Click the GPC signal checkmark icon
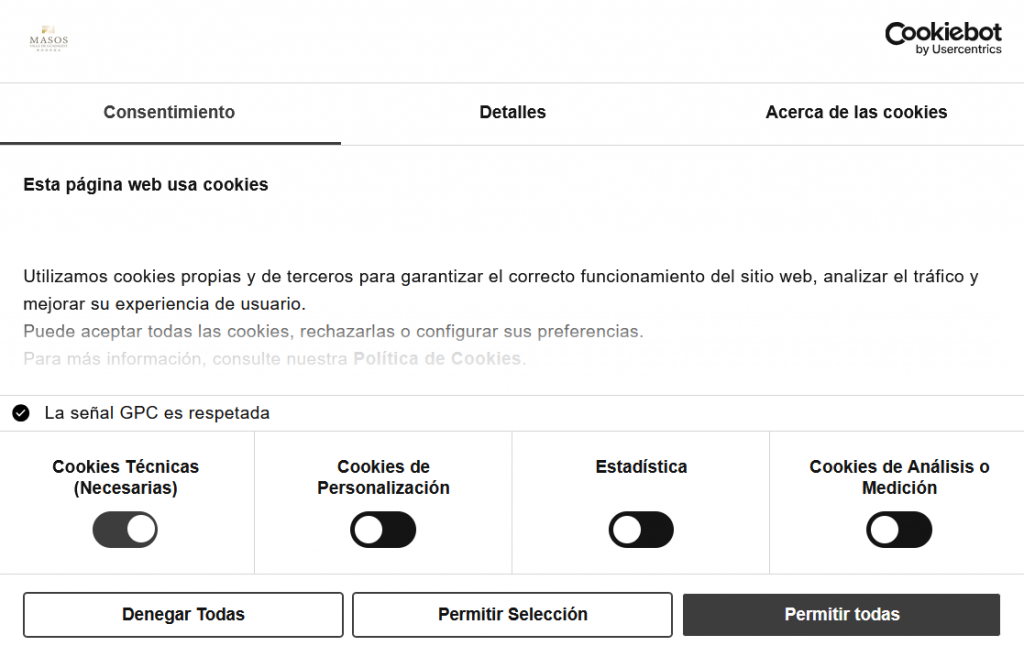Screen dimensions: 1024x657 pyautogui.click(x=21, y=413)
